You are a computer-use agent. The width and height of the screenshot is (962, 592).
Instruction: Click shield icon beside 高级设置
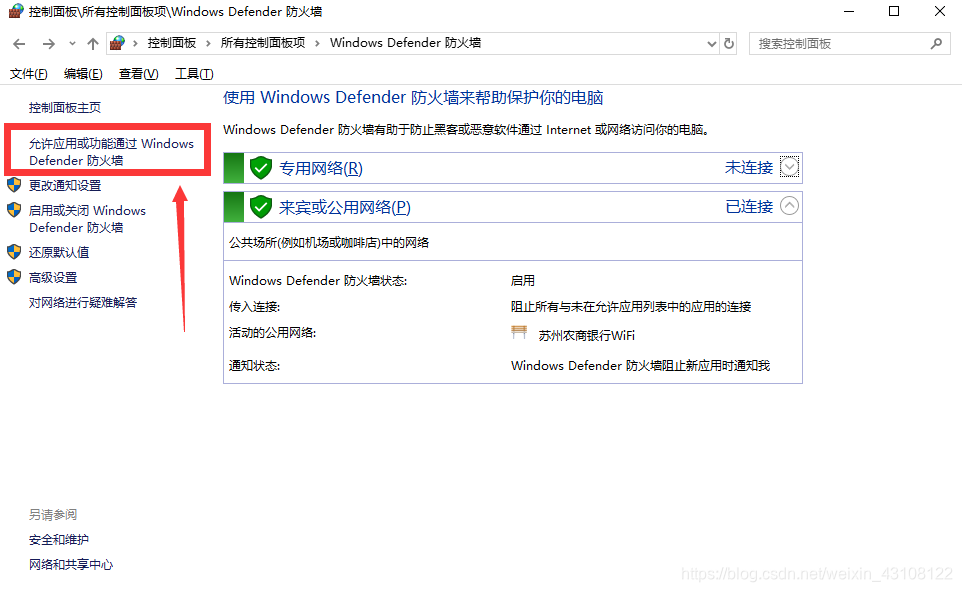[x=14, y=277]
